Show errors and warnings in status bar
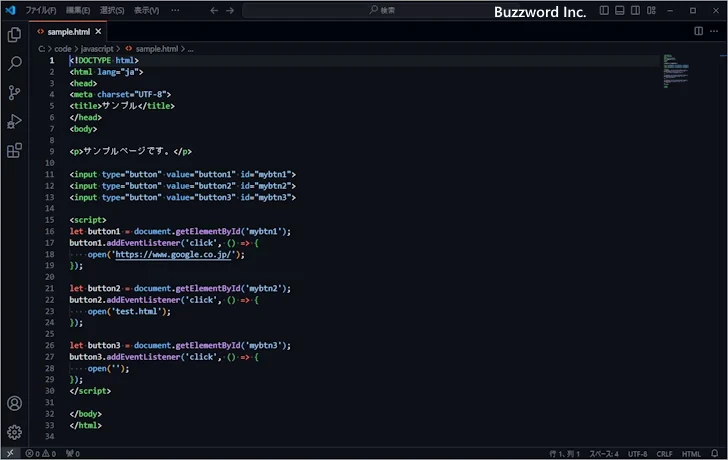 (41, 454)
